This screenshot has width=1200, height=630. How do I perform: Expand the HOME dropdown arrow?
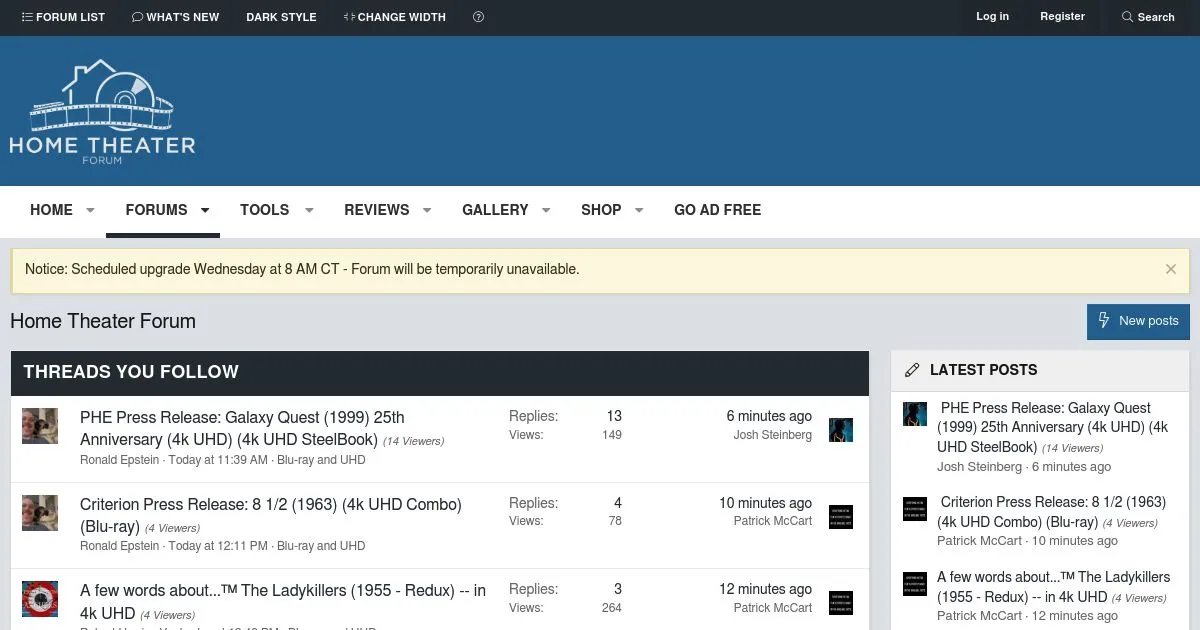pyautogui.click(x=90, y=210)
